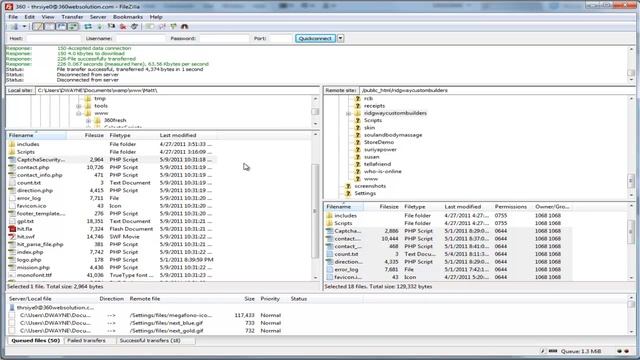Screen dimensions: 640x360
Task: Click the queue icon in status bar
Action: (553, 351)
